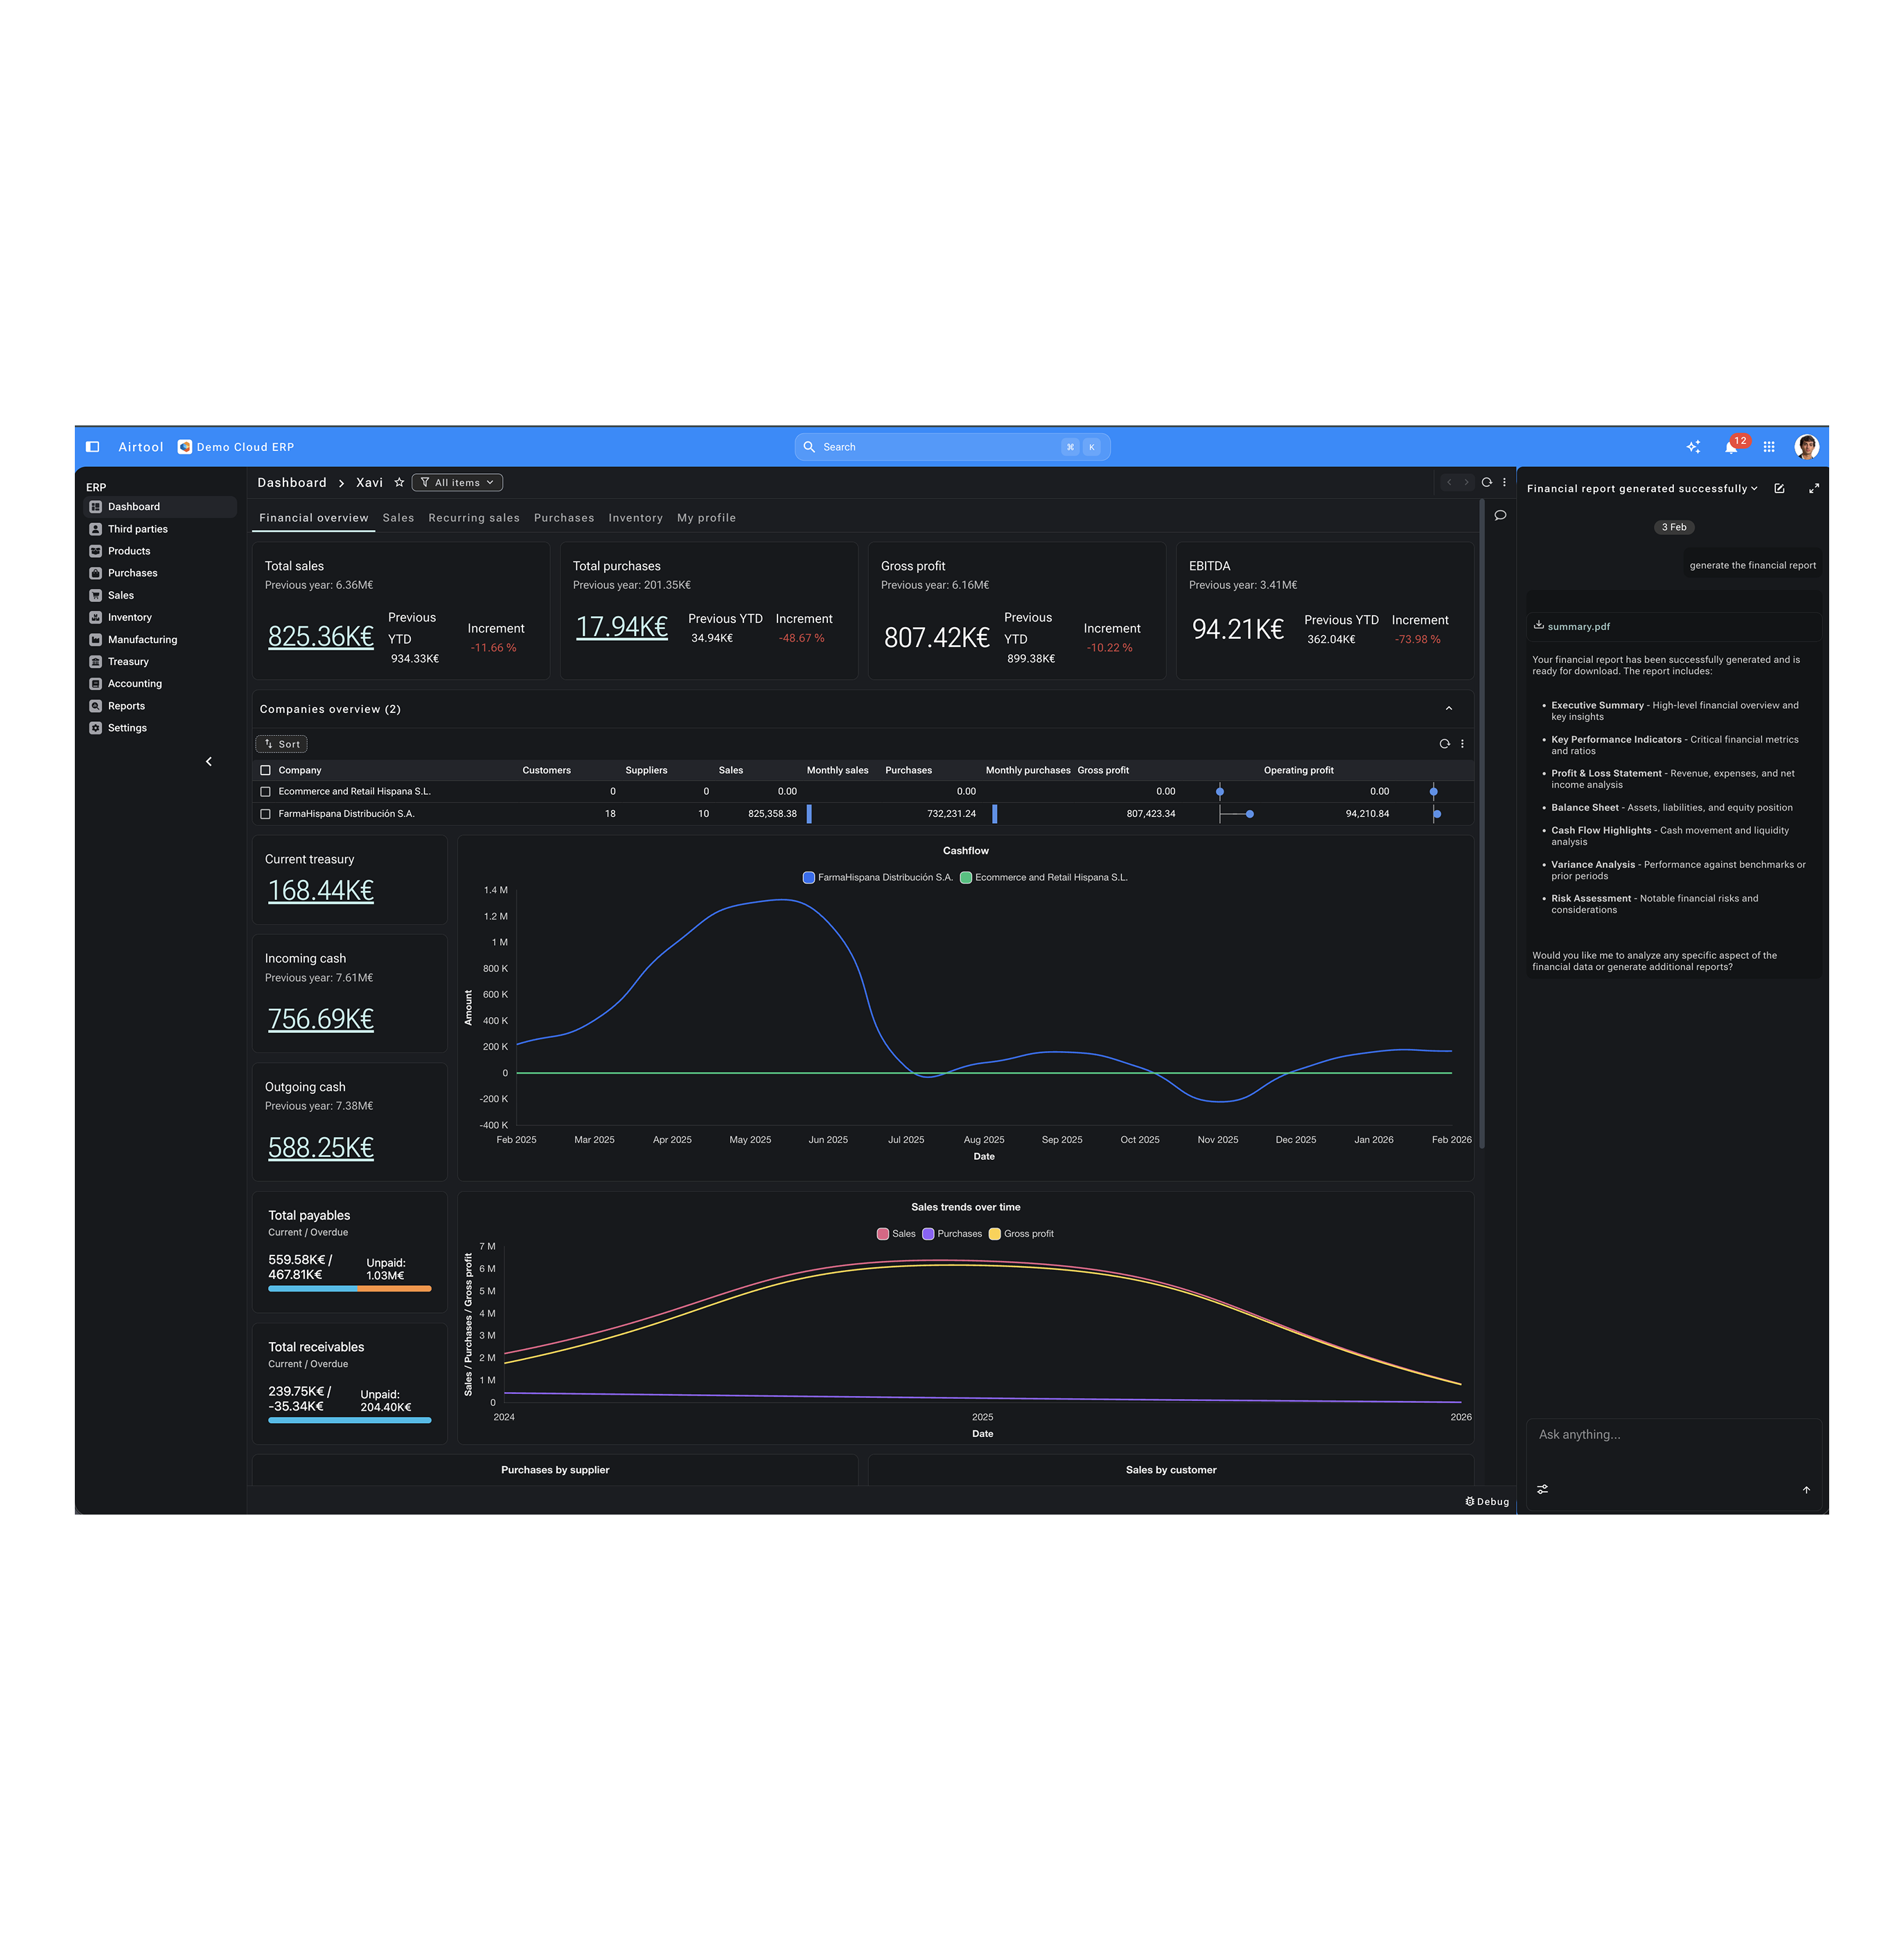This screenshot has height=1940, width=1904.
Task: Refresh the Companies overview table
Action: [x=1444, y=744]
